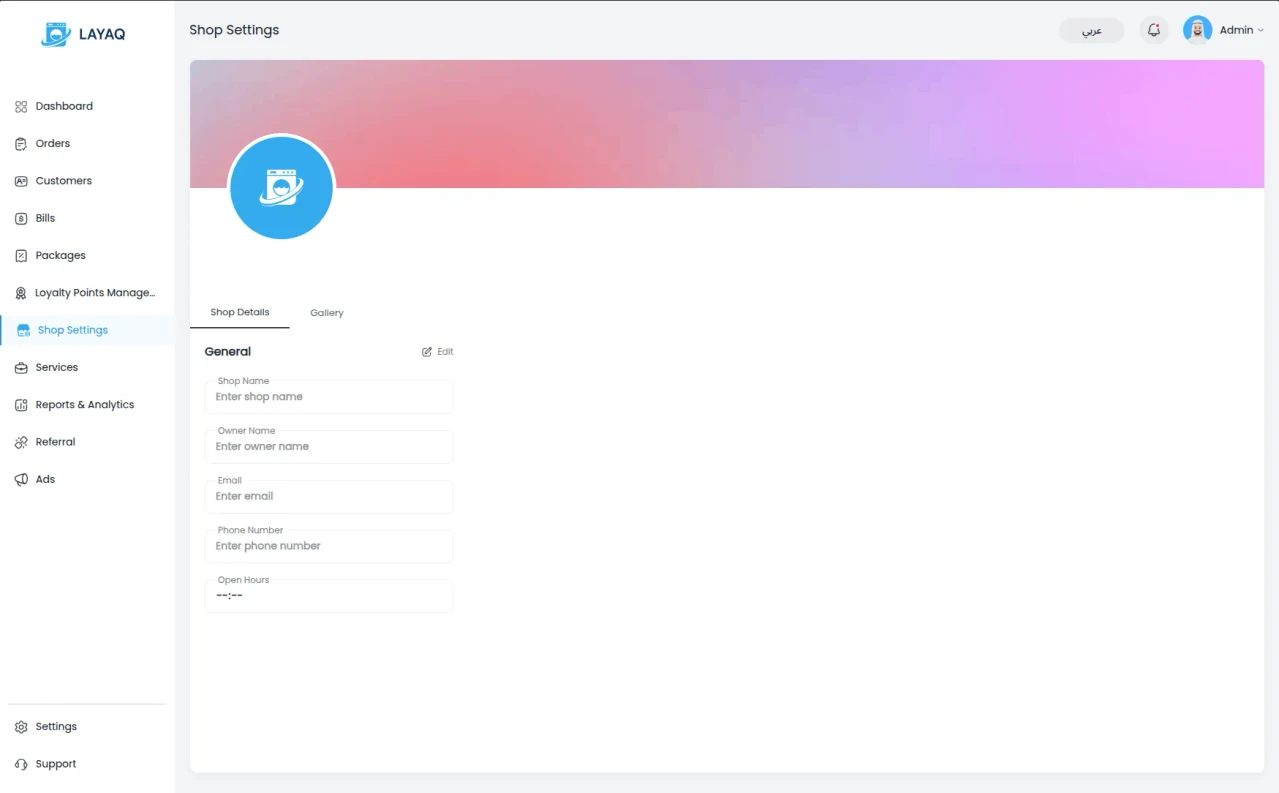This screenshot has height=793, width=1279.
Task: Click the General section heading
Action: pyautogui.click(x=228, y=352)
